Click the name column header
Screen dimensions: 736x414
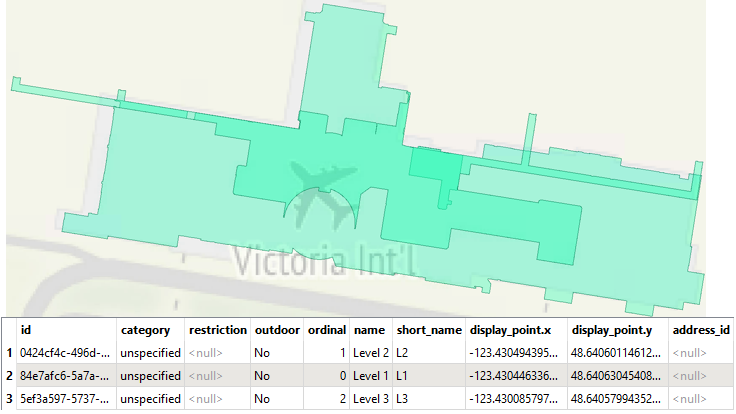point(371,330)
